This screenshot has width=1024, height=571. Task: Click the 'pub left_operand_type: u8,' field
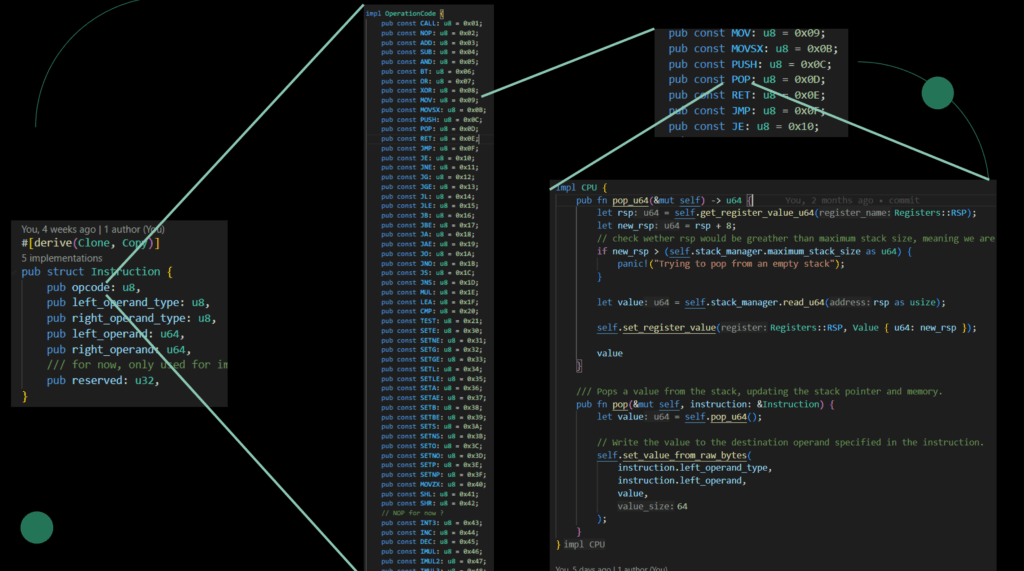(x=128, y=302)
